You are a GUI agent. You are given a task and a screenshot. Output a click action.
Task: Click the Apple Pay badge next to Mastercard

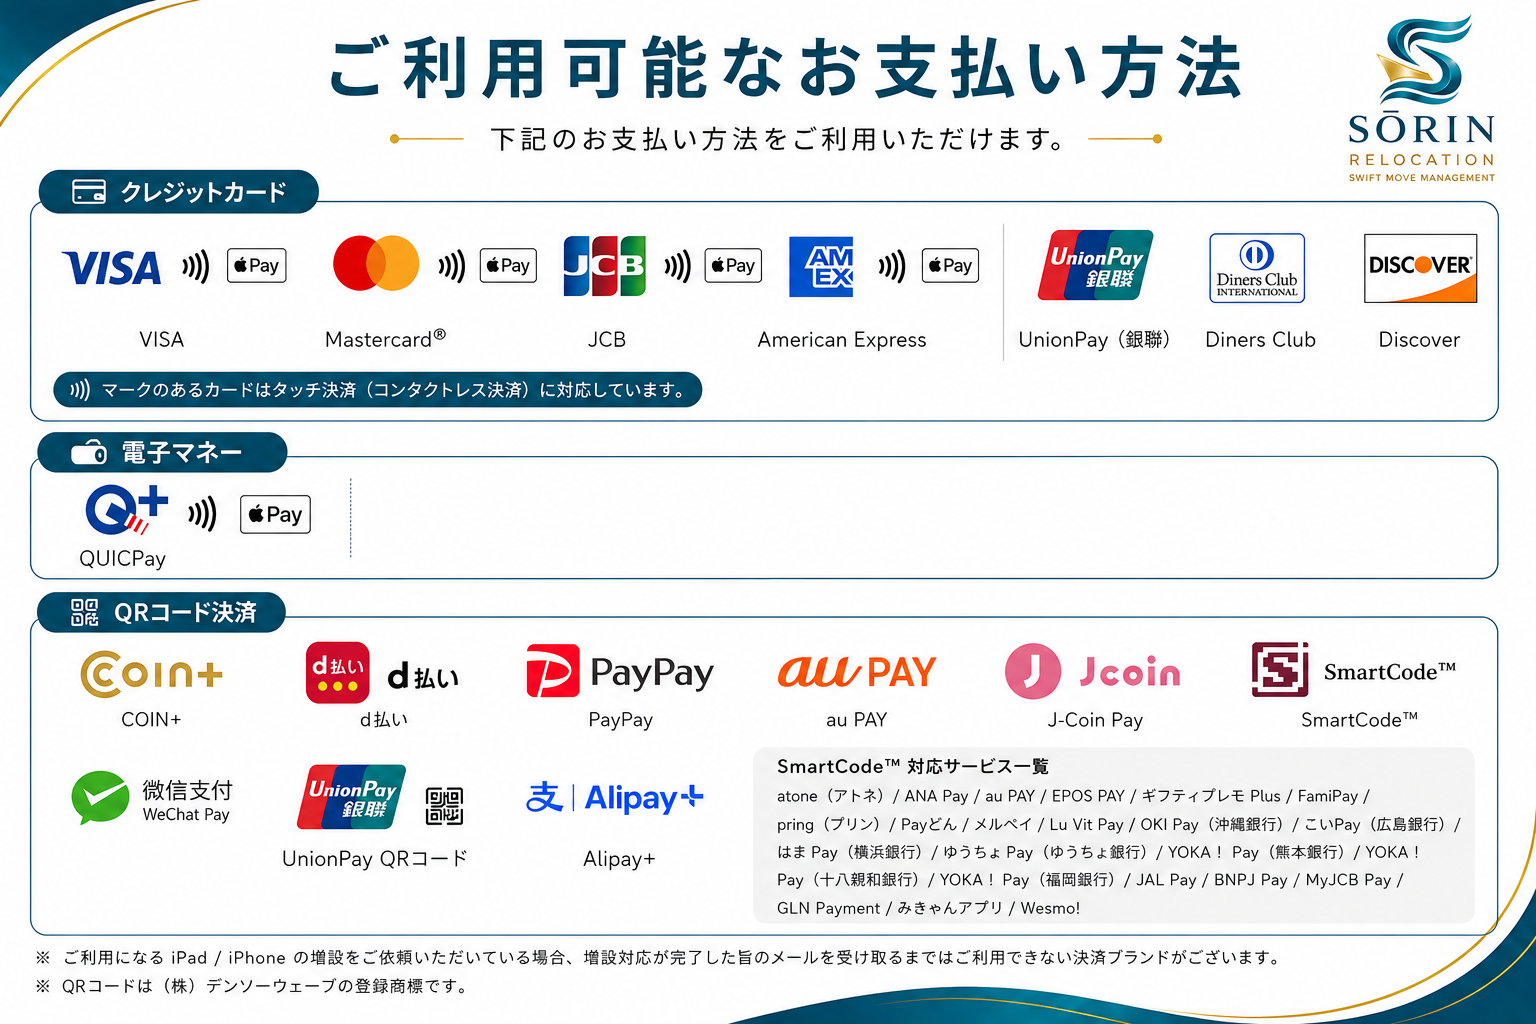pyautogui.click(x=508, y=266)
